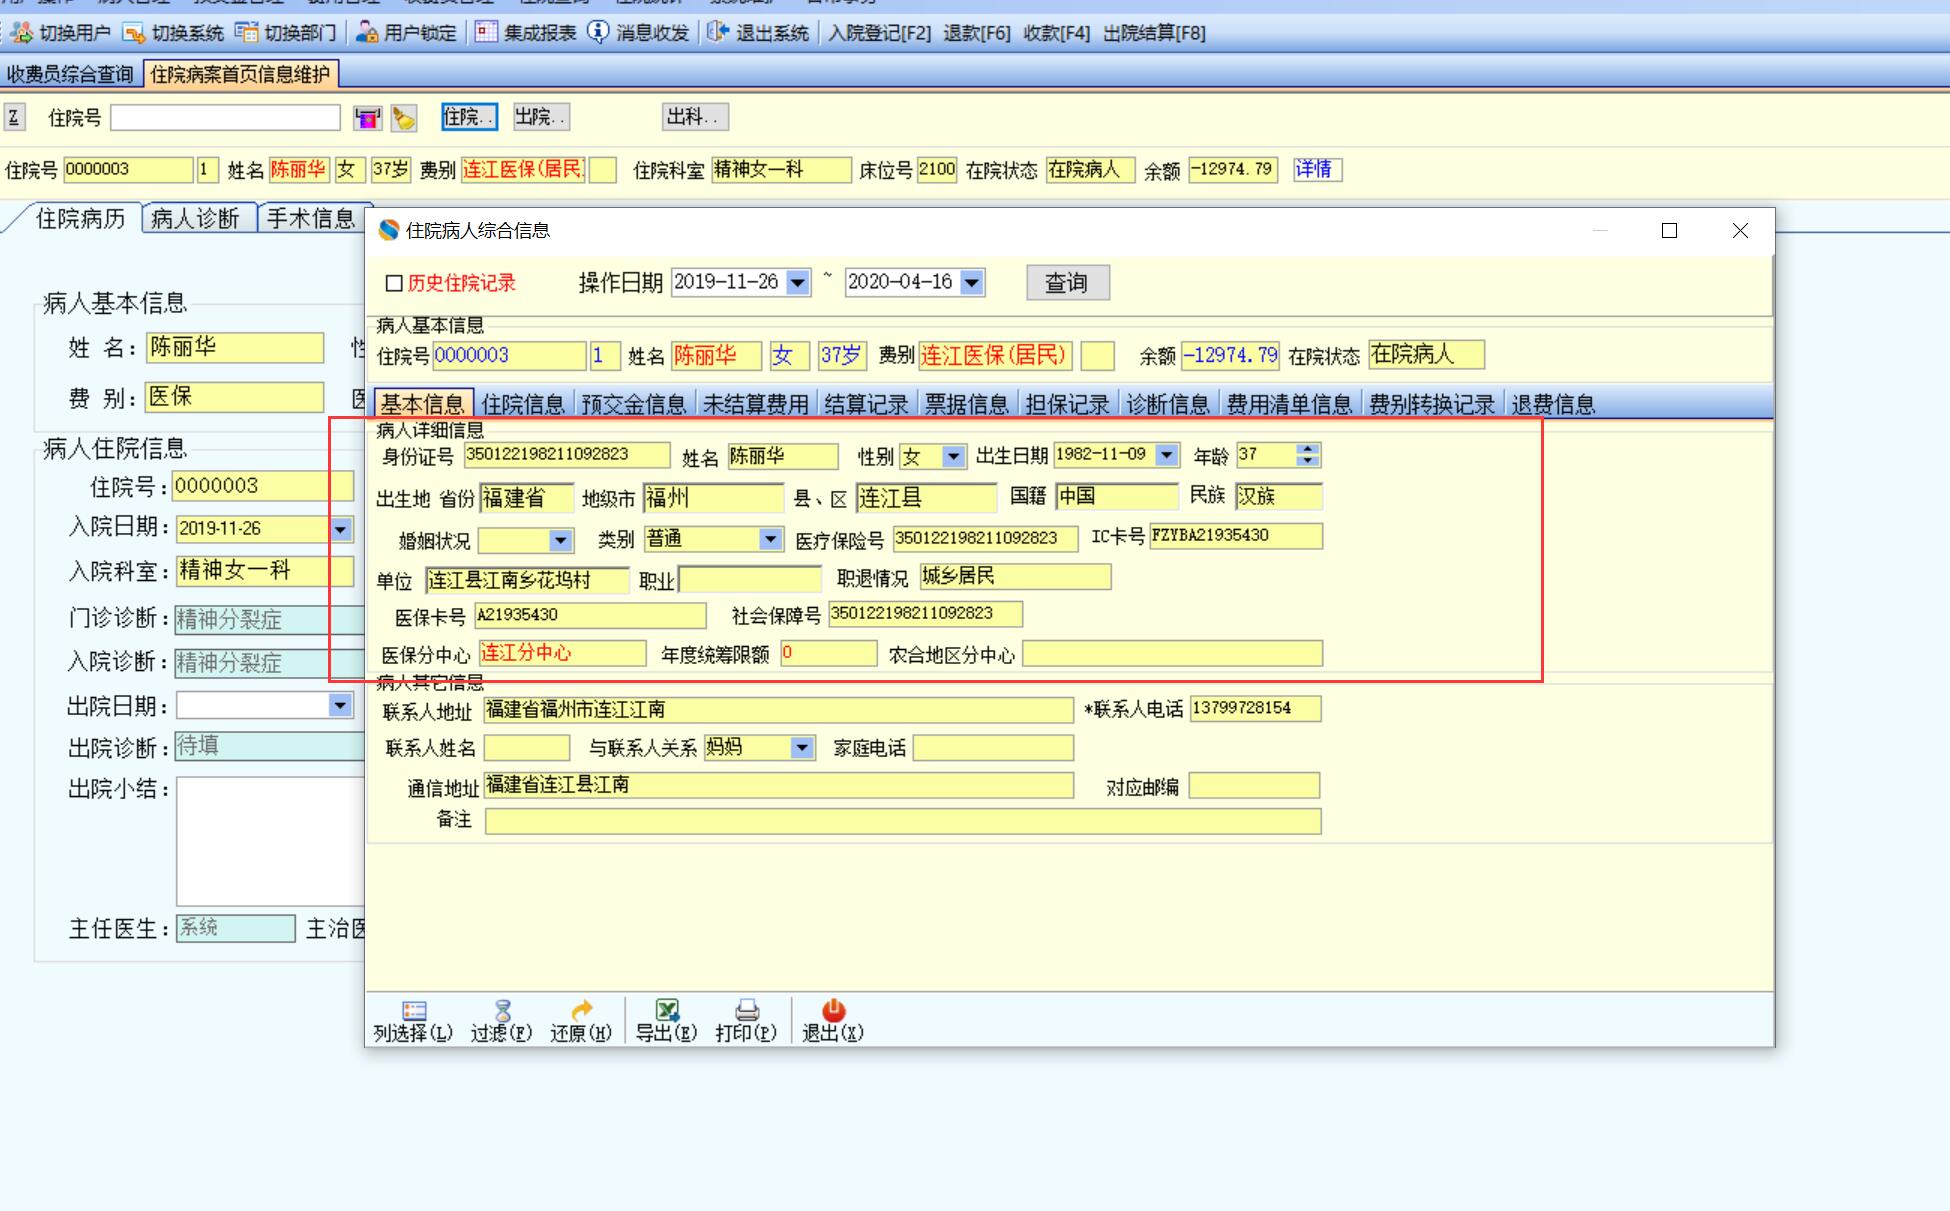Open 集成报表 integrated reports icon
The width and height of the screenshot is (1950, 1211).
[x=486, y=32]
